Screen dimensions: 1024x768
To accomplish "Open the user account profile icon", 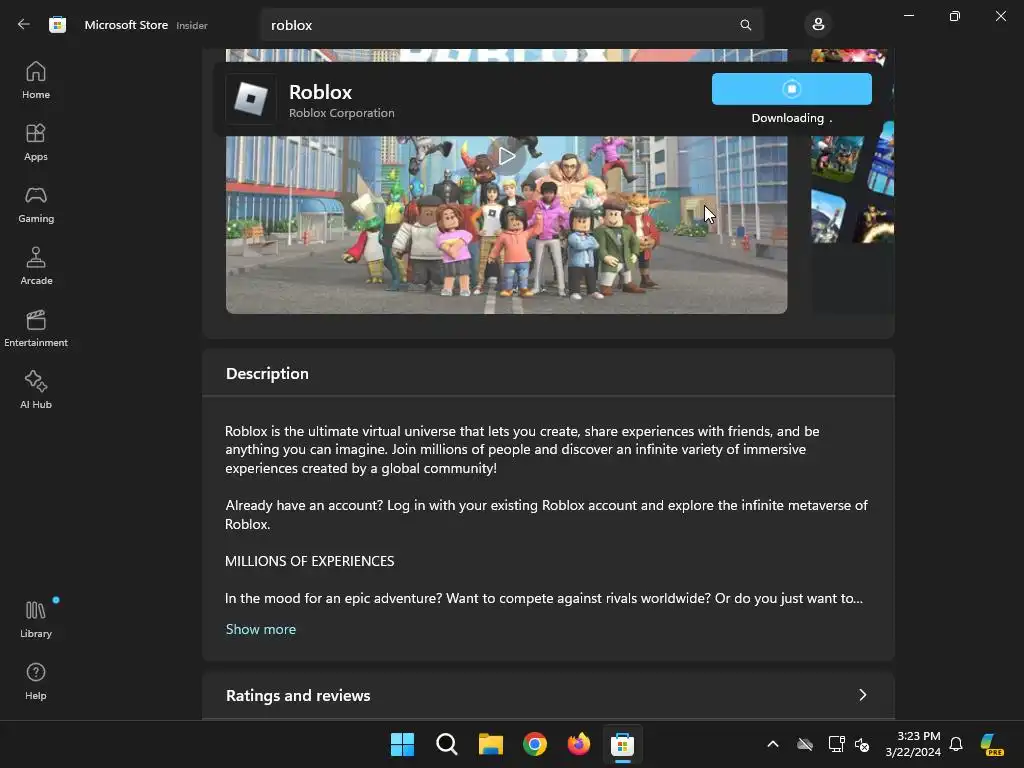I will click(818, 25).
